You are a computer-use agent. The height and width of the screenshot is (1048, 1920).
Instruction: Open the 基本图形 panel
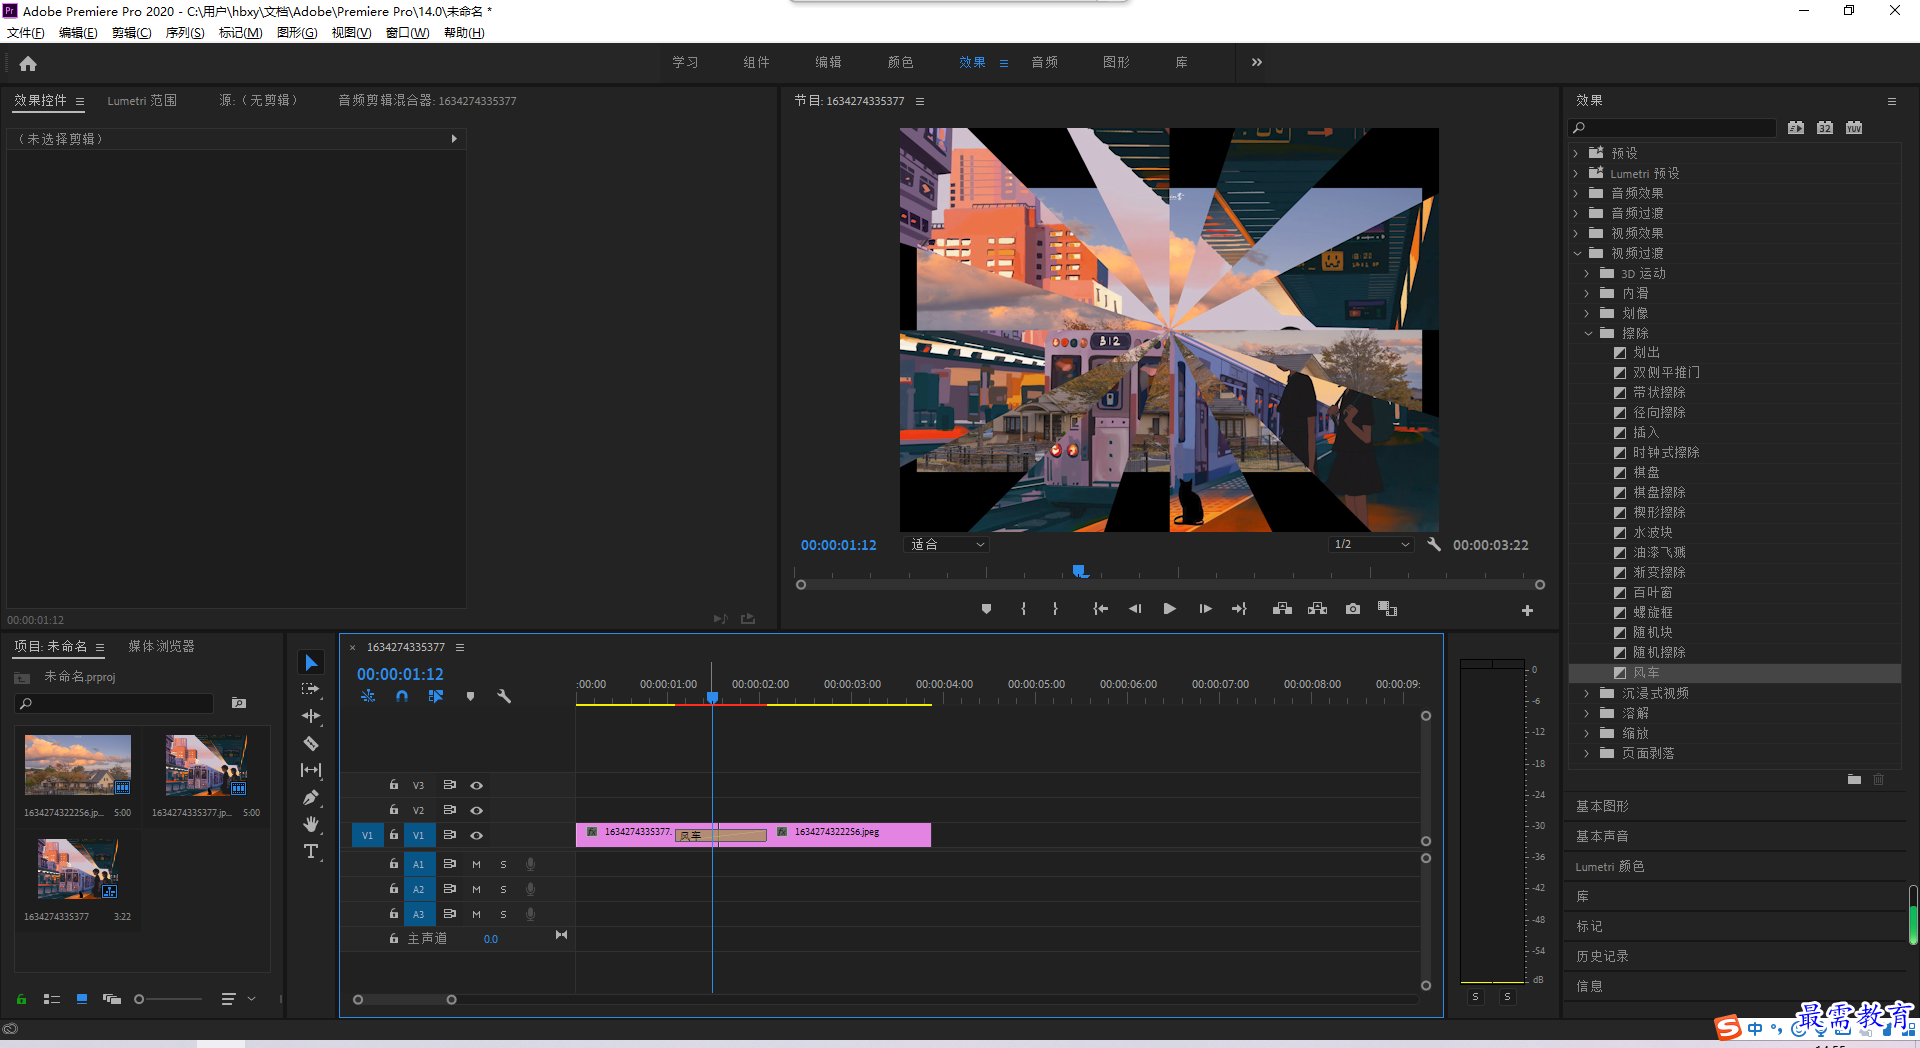click(1602, 806)
